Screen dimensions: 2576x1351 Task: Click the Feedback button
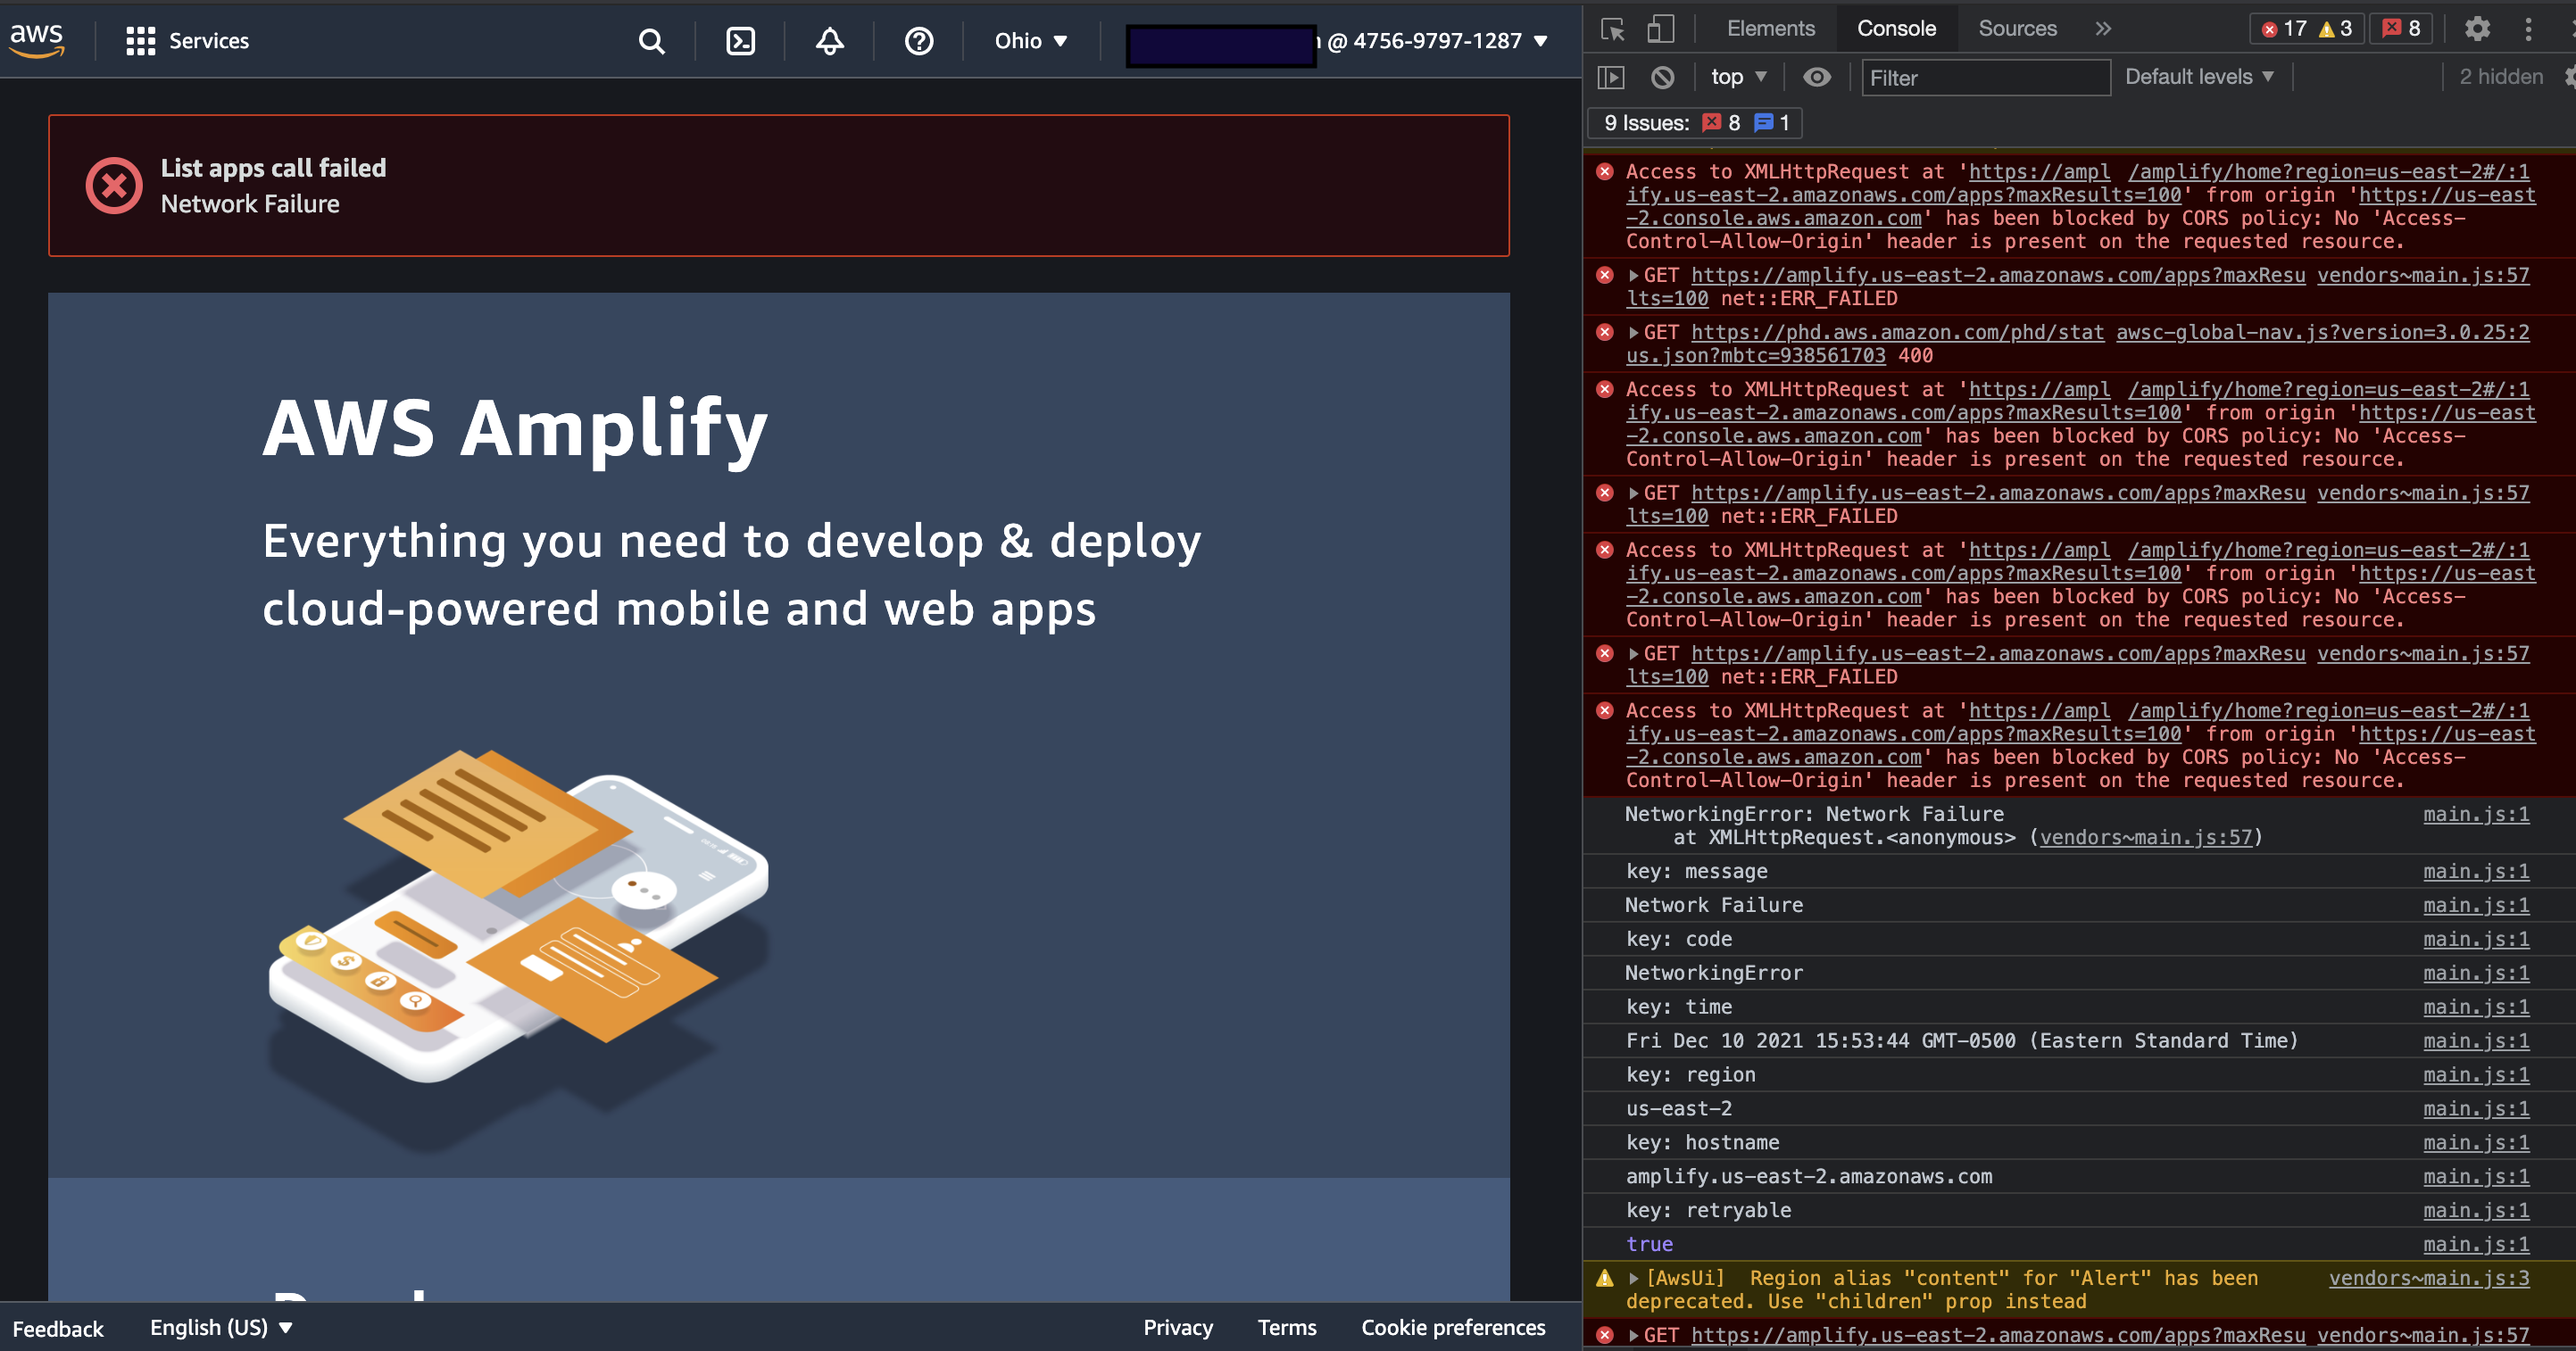(x=58, y=1328)
